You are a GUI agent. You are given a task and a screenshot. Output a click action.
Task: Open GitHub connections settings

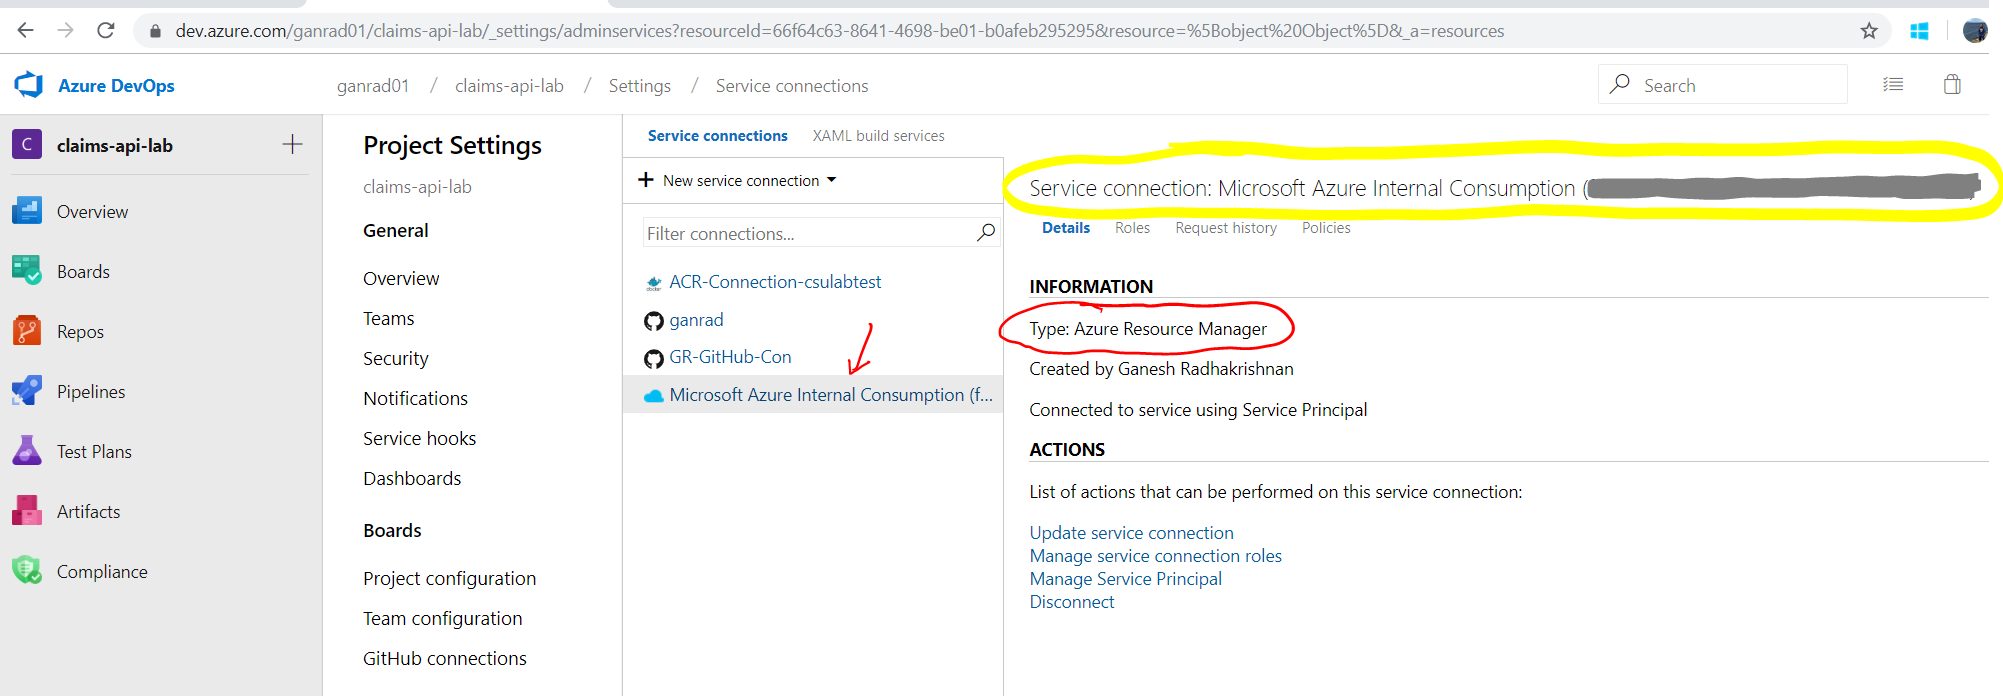coord(444,658)
